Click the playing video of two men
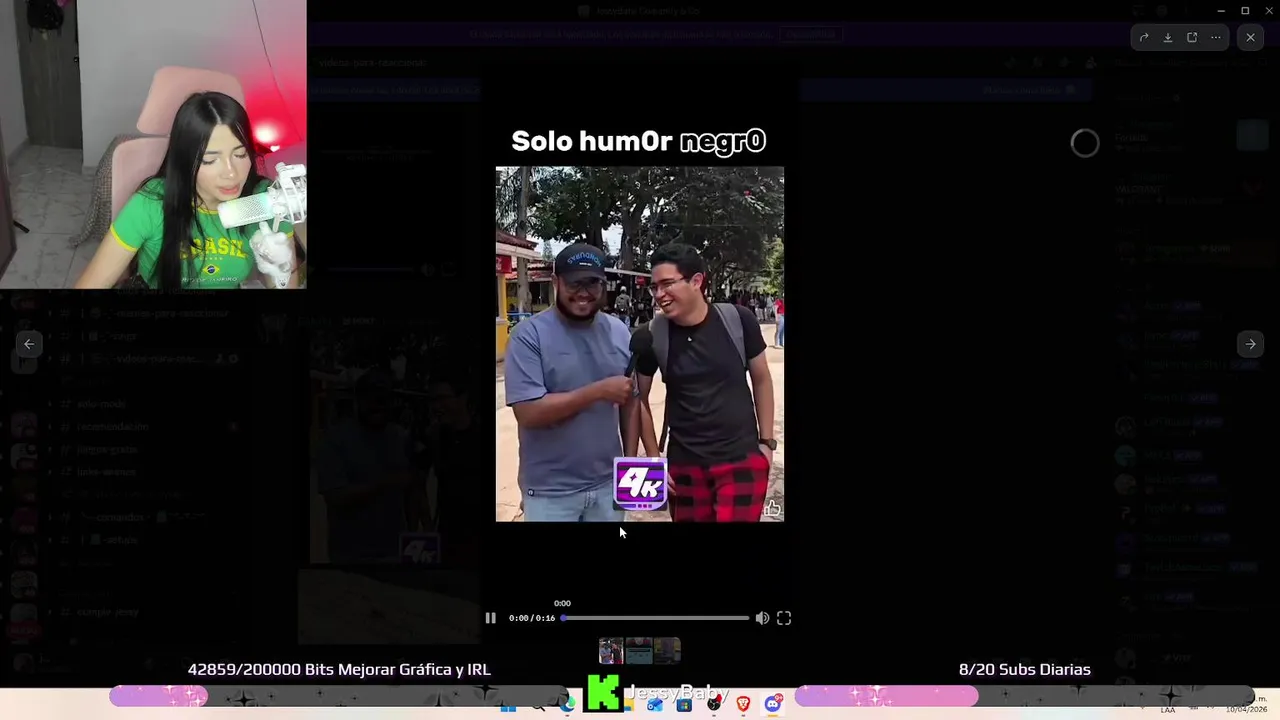Viewport: 1280px width, 720px height. click(640, 344)
